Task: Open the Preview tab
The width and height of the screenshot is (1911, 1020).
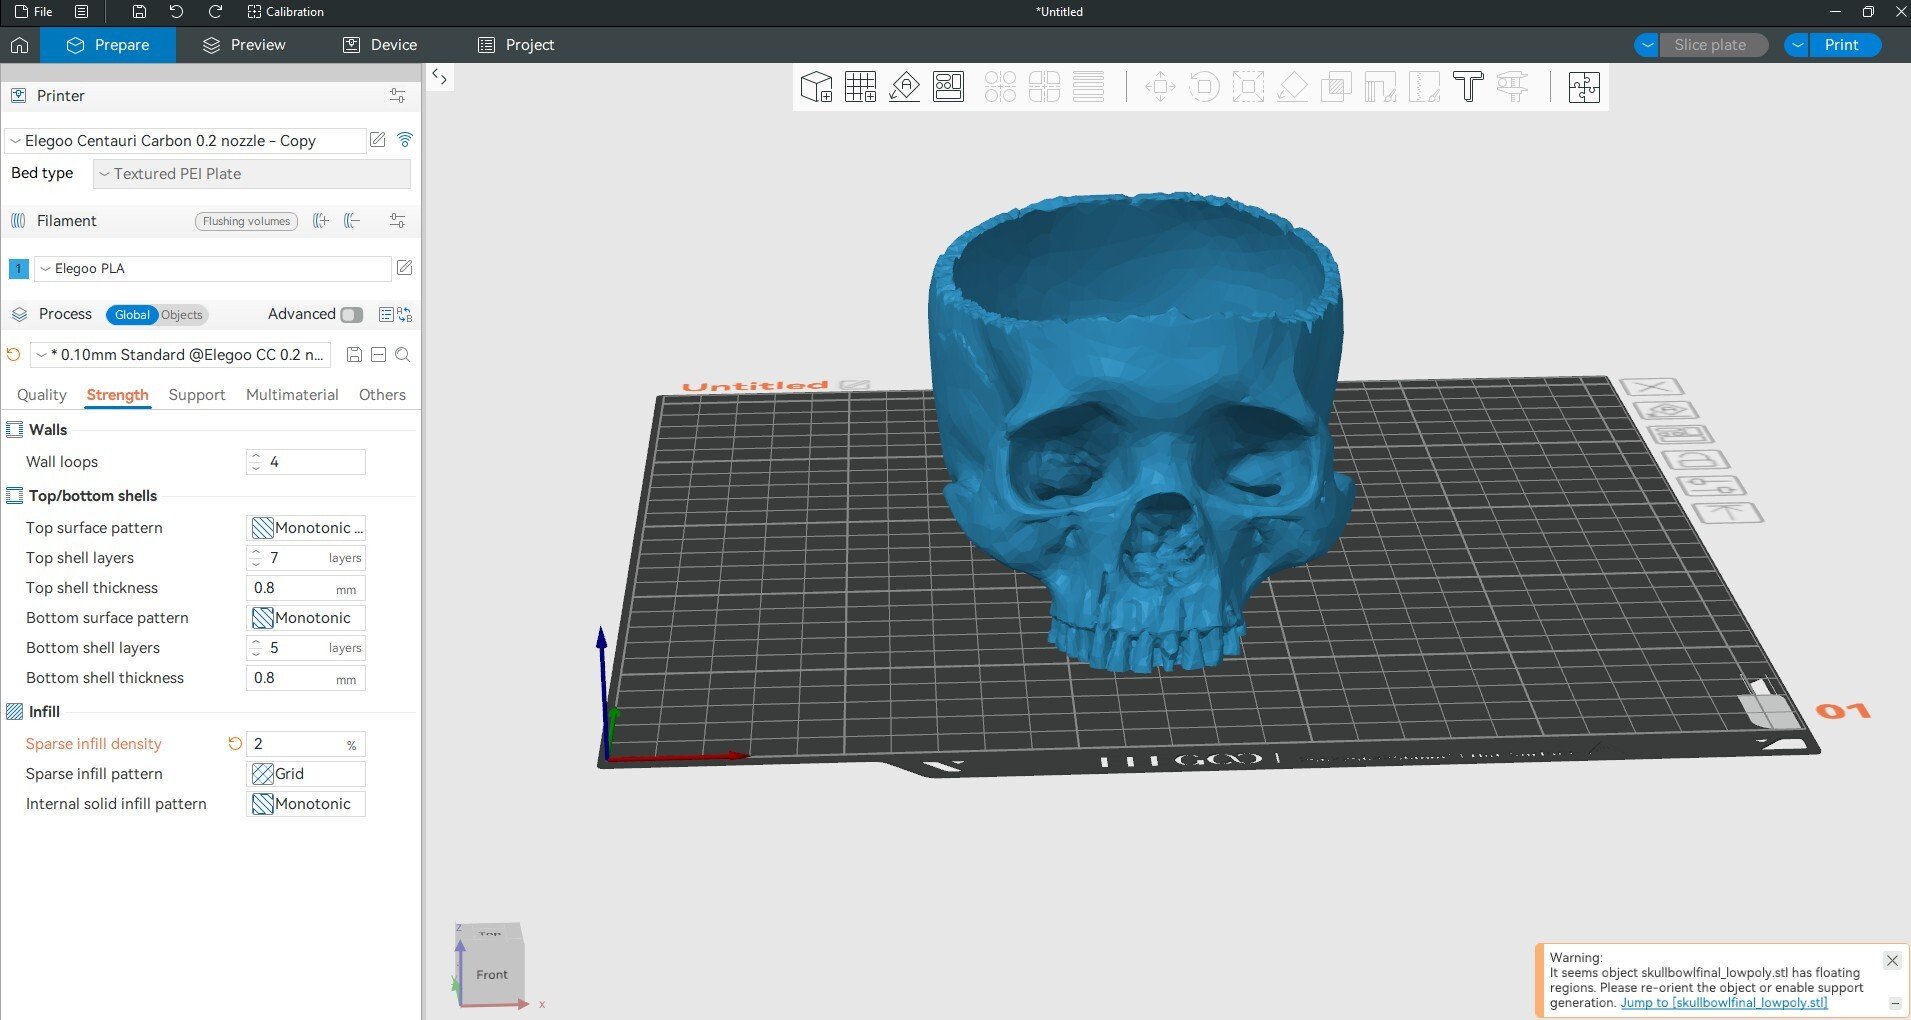Action: (x=244, y=45)
